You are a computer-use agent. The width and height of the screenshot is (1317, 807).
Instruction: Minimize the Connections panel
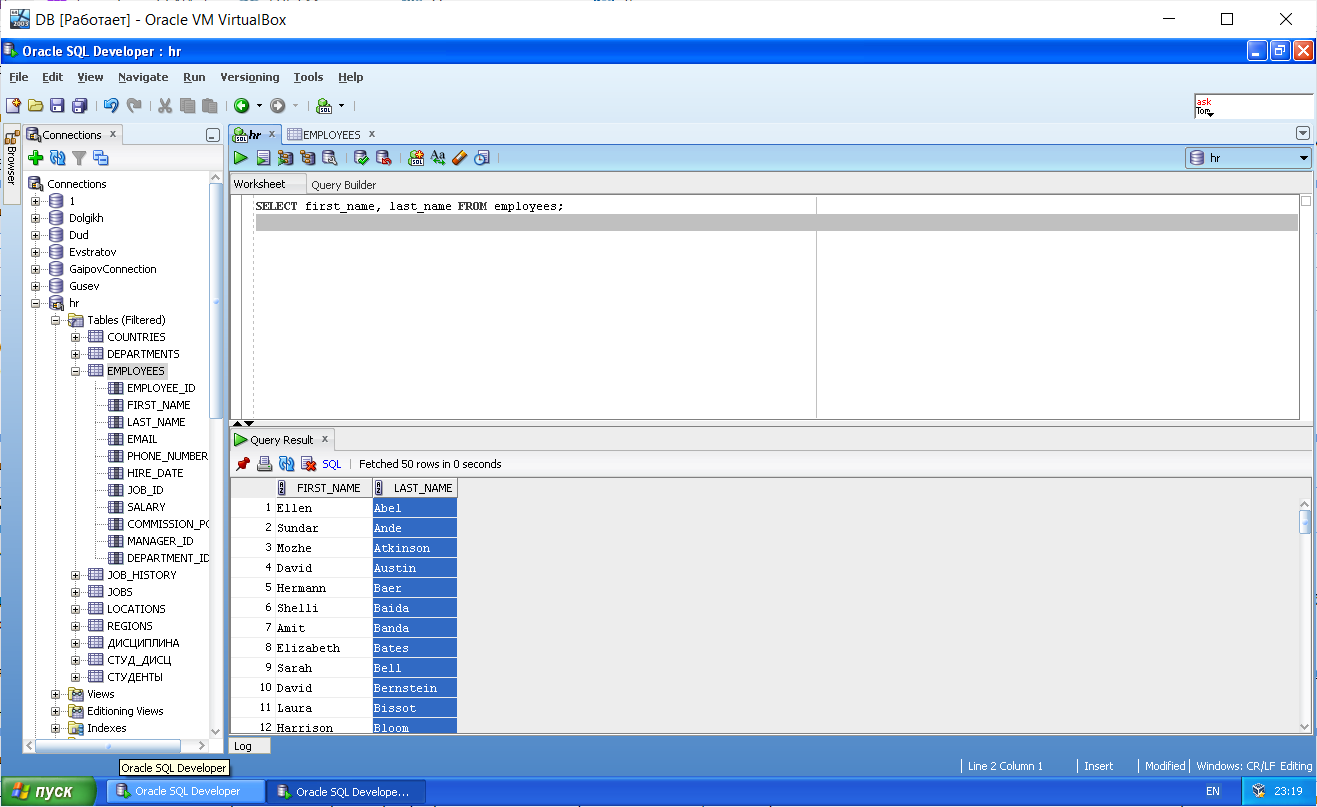(212, 135)
